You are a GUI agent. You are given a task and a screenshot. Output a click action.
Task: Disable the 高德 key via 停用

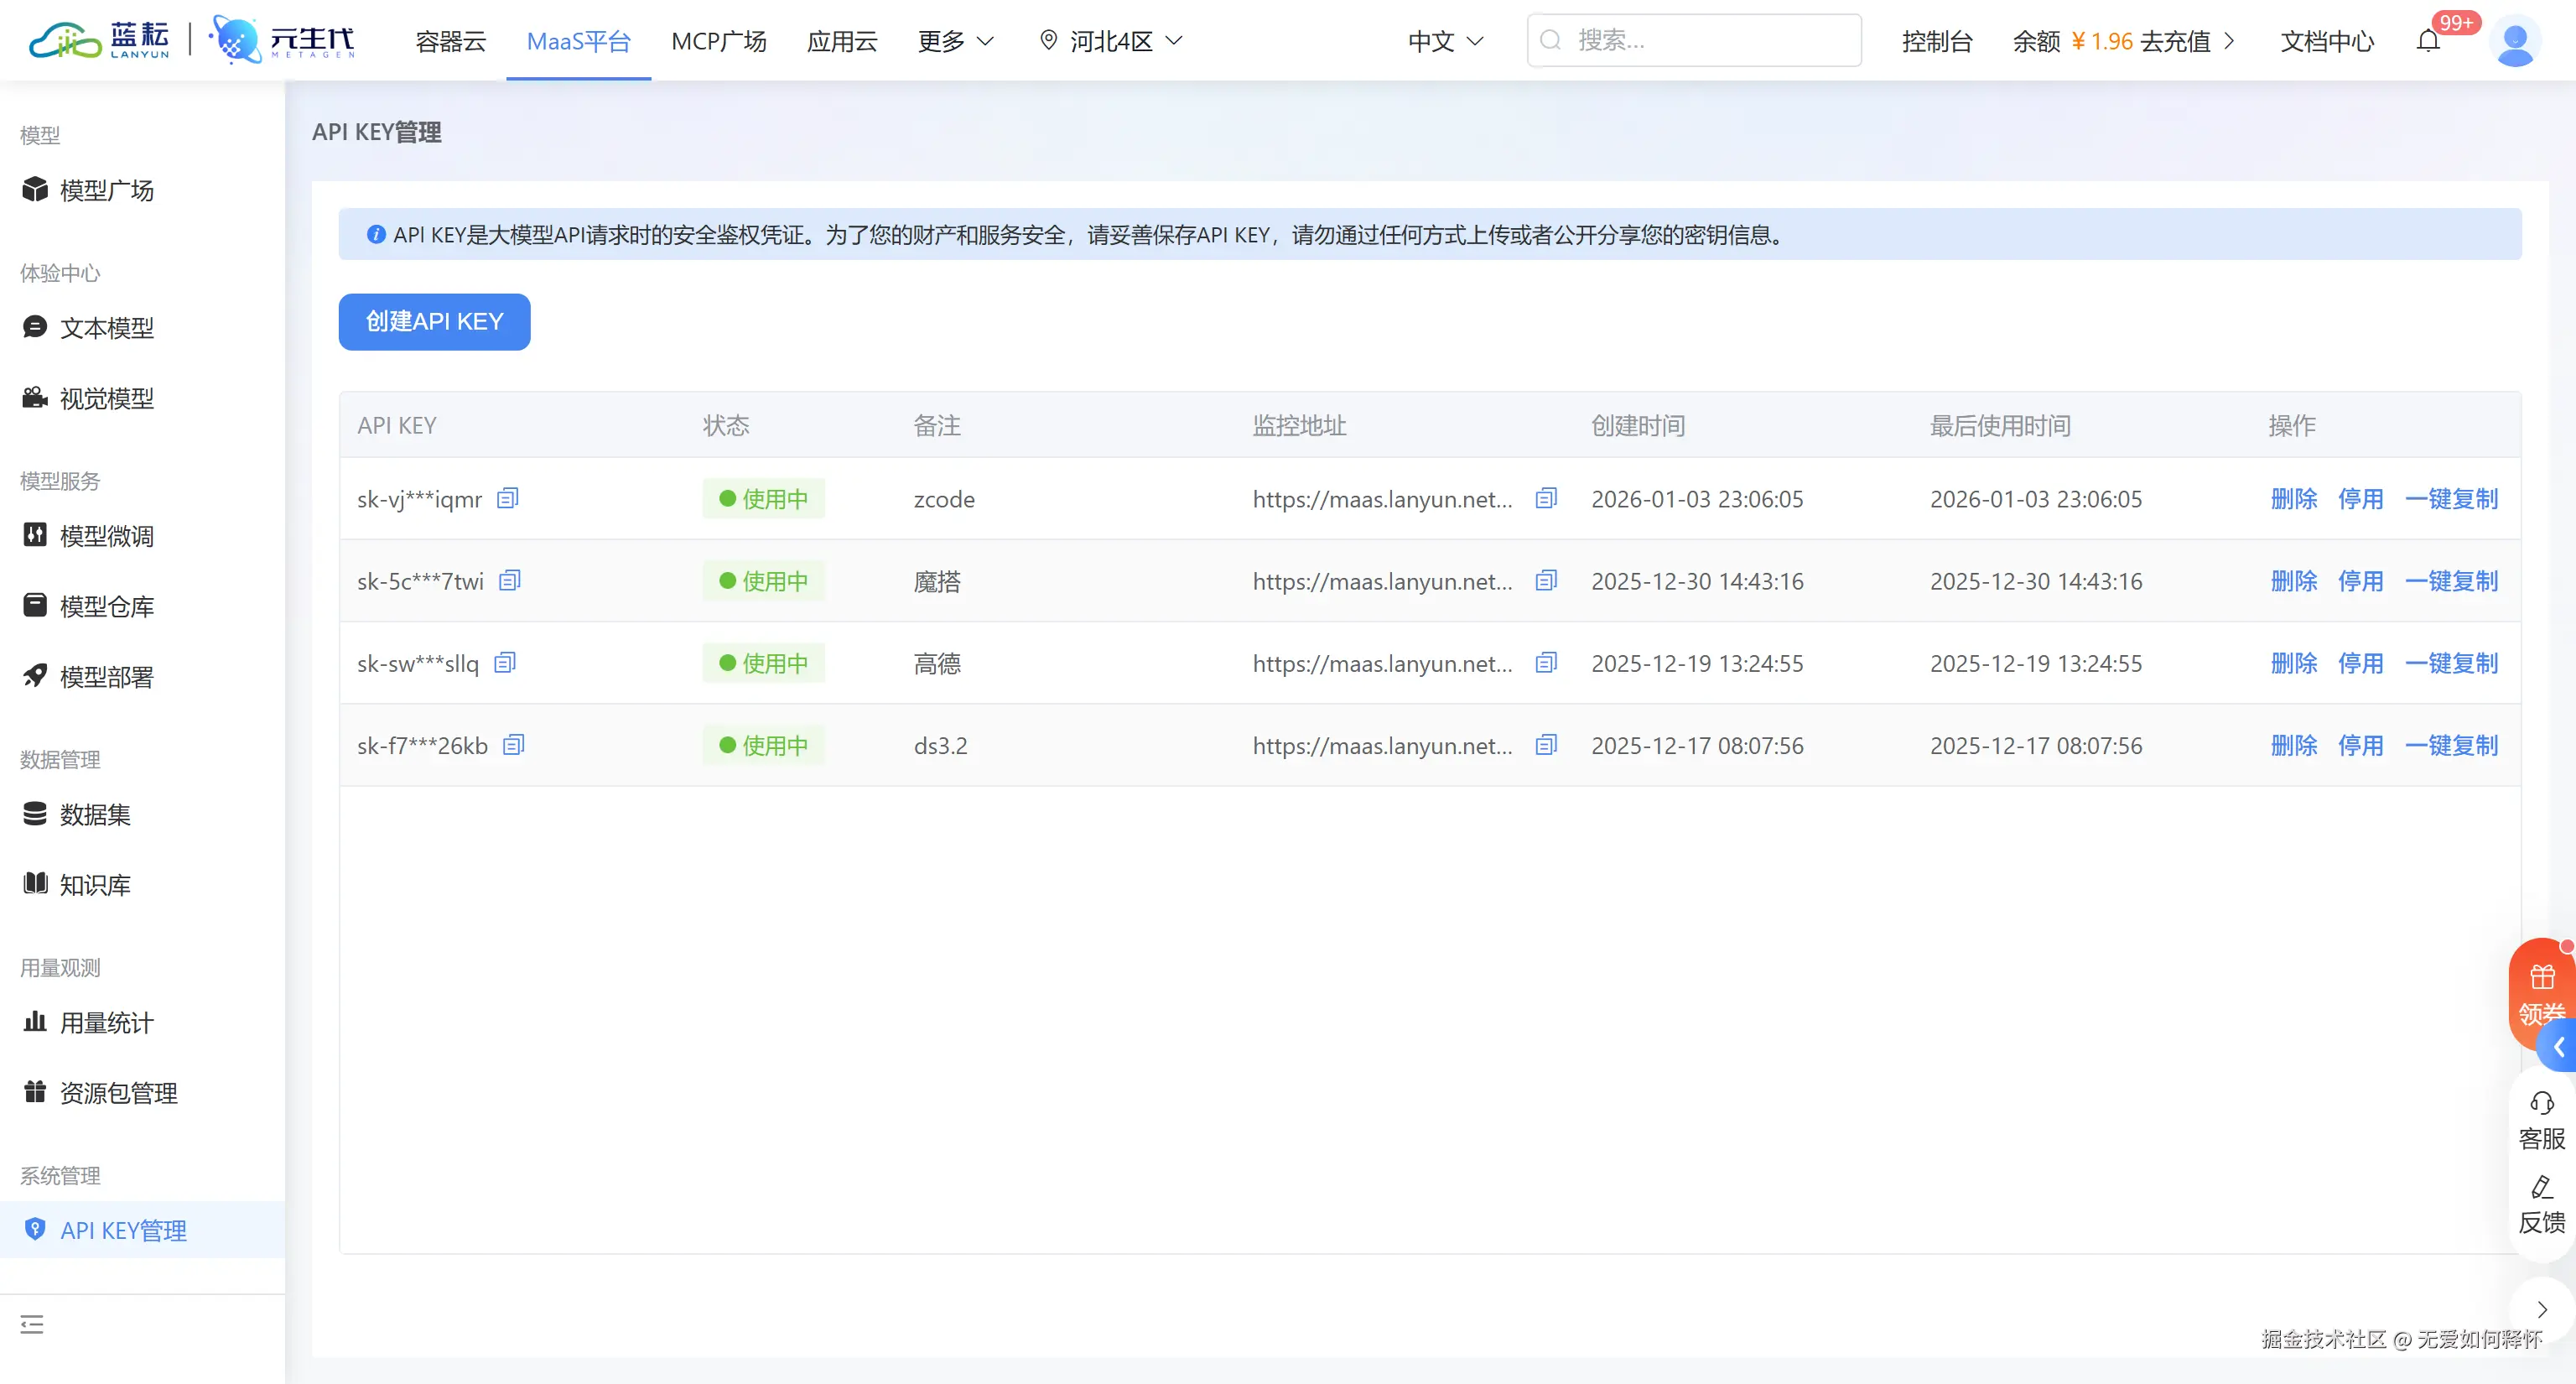[x=2360, y=663]
